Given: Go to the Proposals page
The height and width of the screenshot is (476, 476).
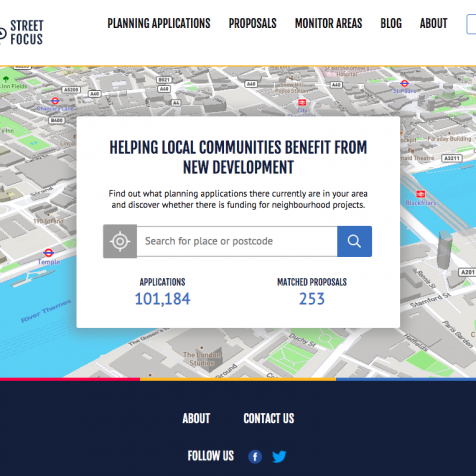Looking at the screenshot, I should pos(252,23).
